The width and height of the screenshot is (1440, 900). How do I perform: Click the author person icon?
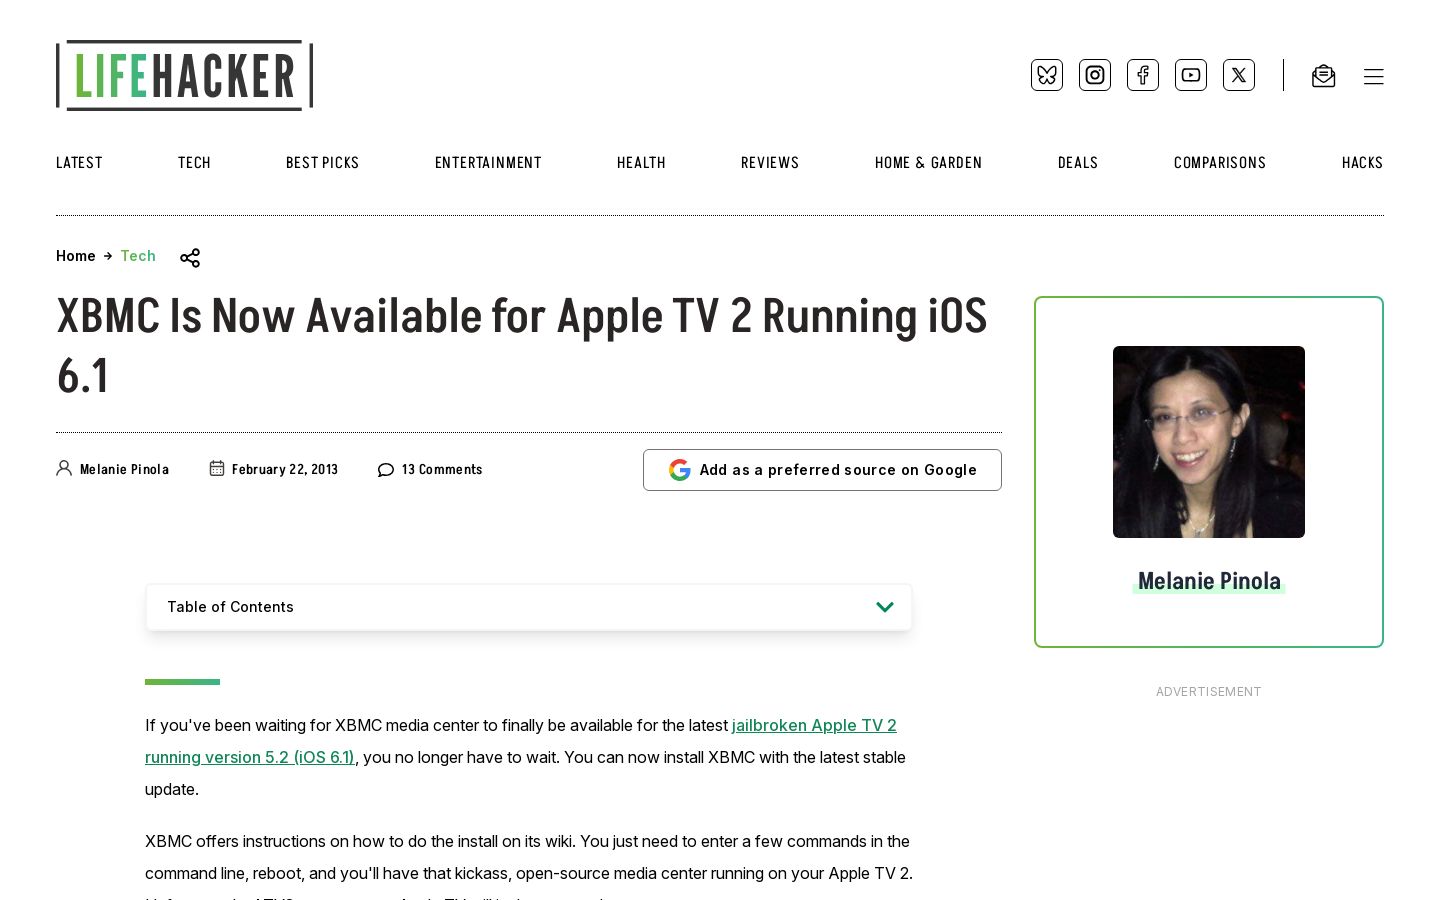[x=64, y=468]
